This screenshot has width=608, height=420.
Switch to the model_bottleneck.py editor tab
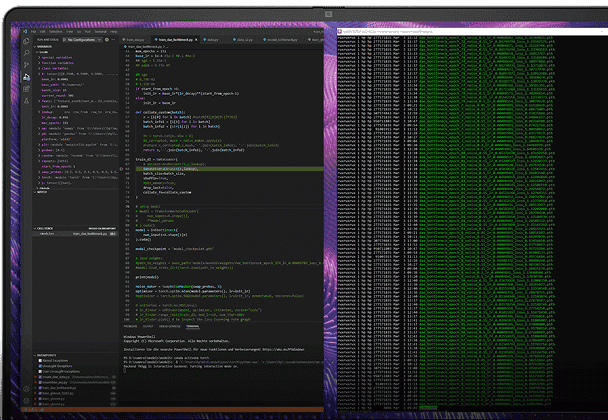click(x=281, y=40)
